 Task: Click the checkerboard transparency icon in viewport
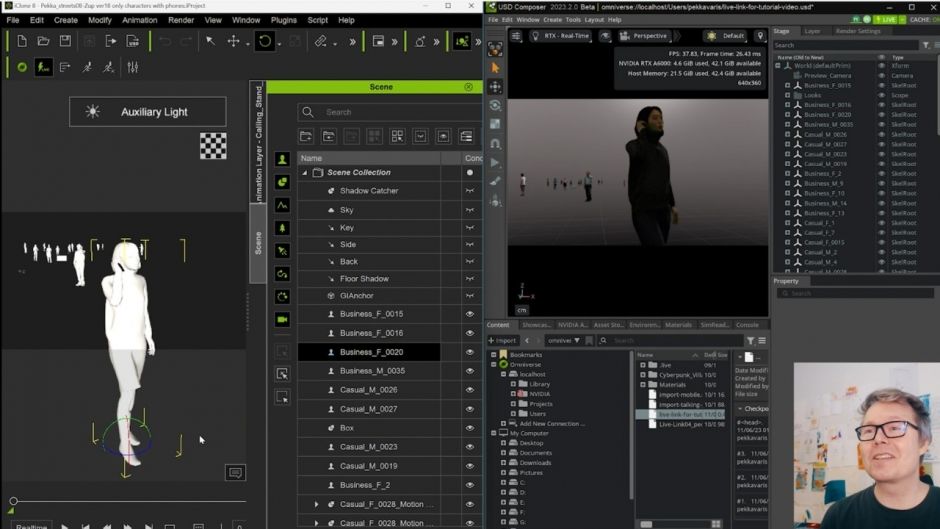coord(213,146)
